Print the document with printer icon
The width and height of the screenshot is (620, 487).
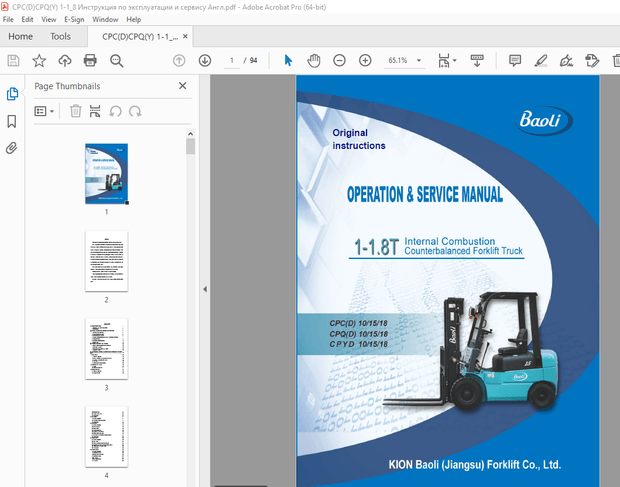click(90, 60)
